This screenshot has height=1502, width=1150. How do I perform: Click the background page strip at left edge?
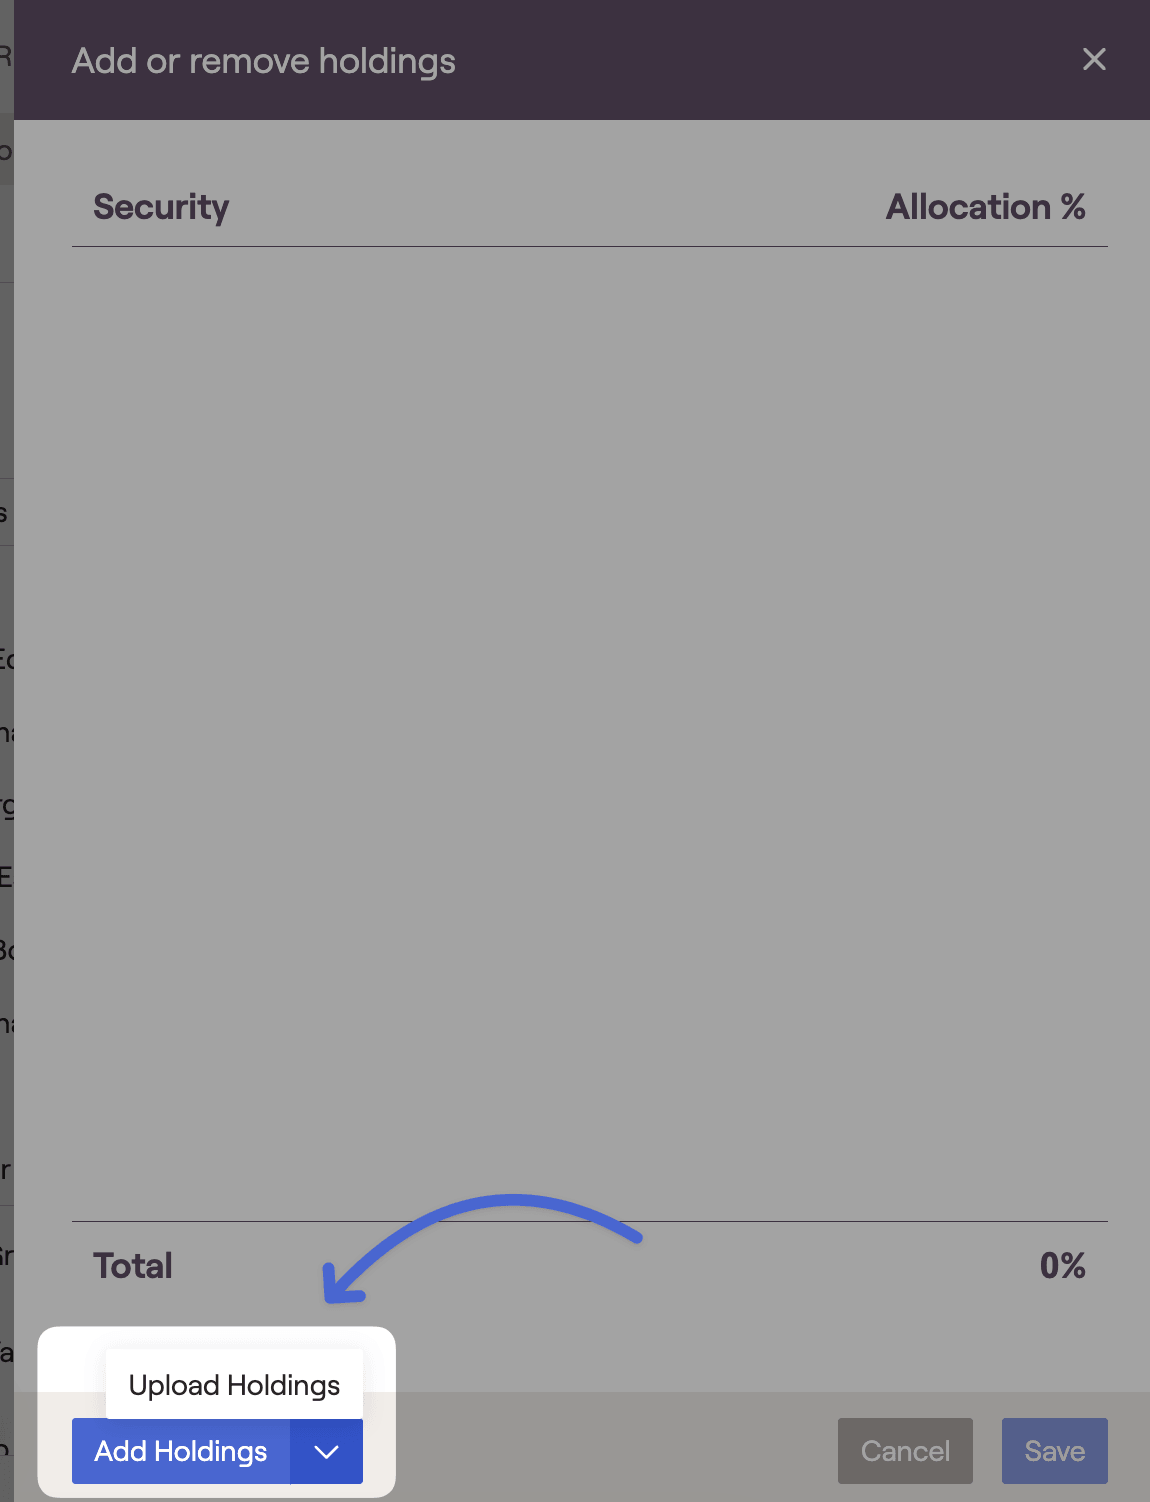(6, 400)
